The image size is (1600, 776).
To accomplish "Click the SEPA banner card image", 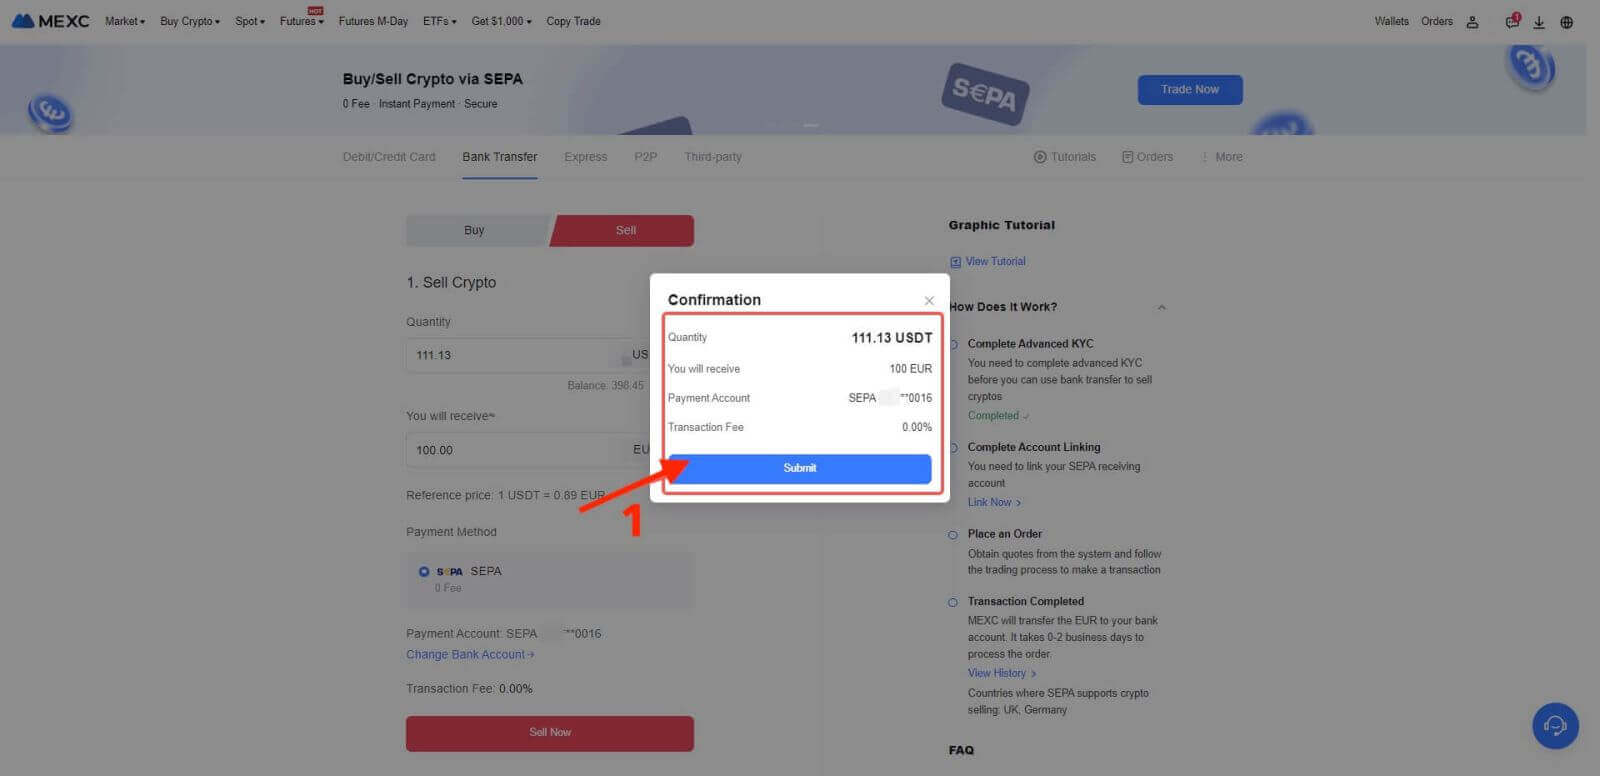I will [x=985, y=94].
